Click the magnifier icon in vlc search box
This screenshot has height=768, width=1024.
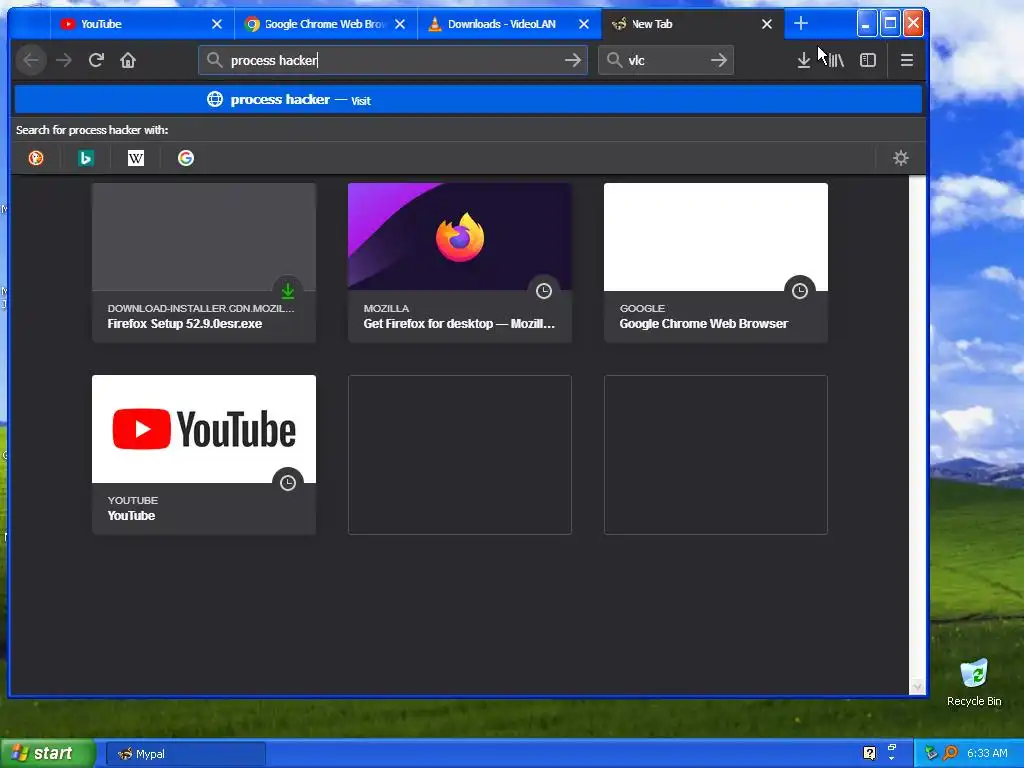coord(614,60)
